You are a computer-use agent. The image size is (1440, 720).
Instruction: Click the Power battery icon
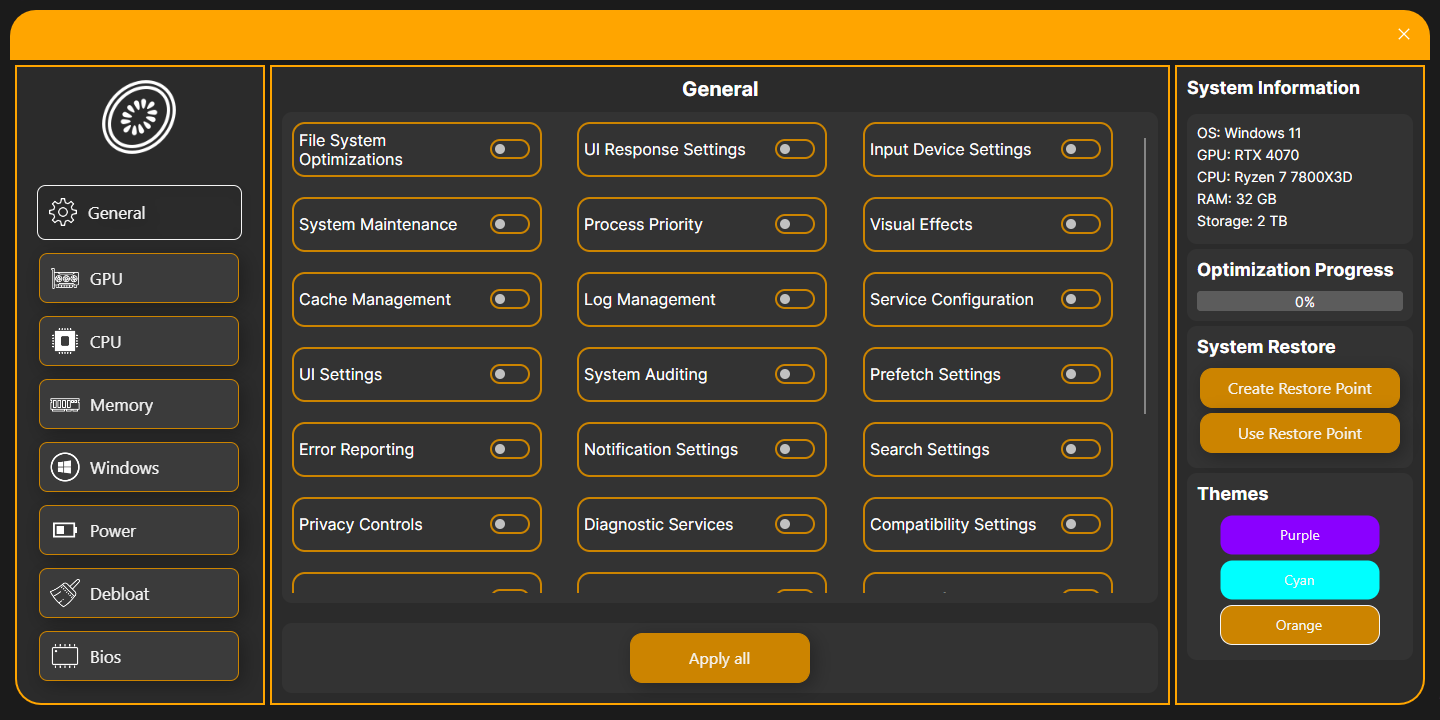(65, 531)
